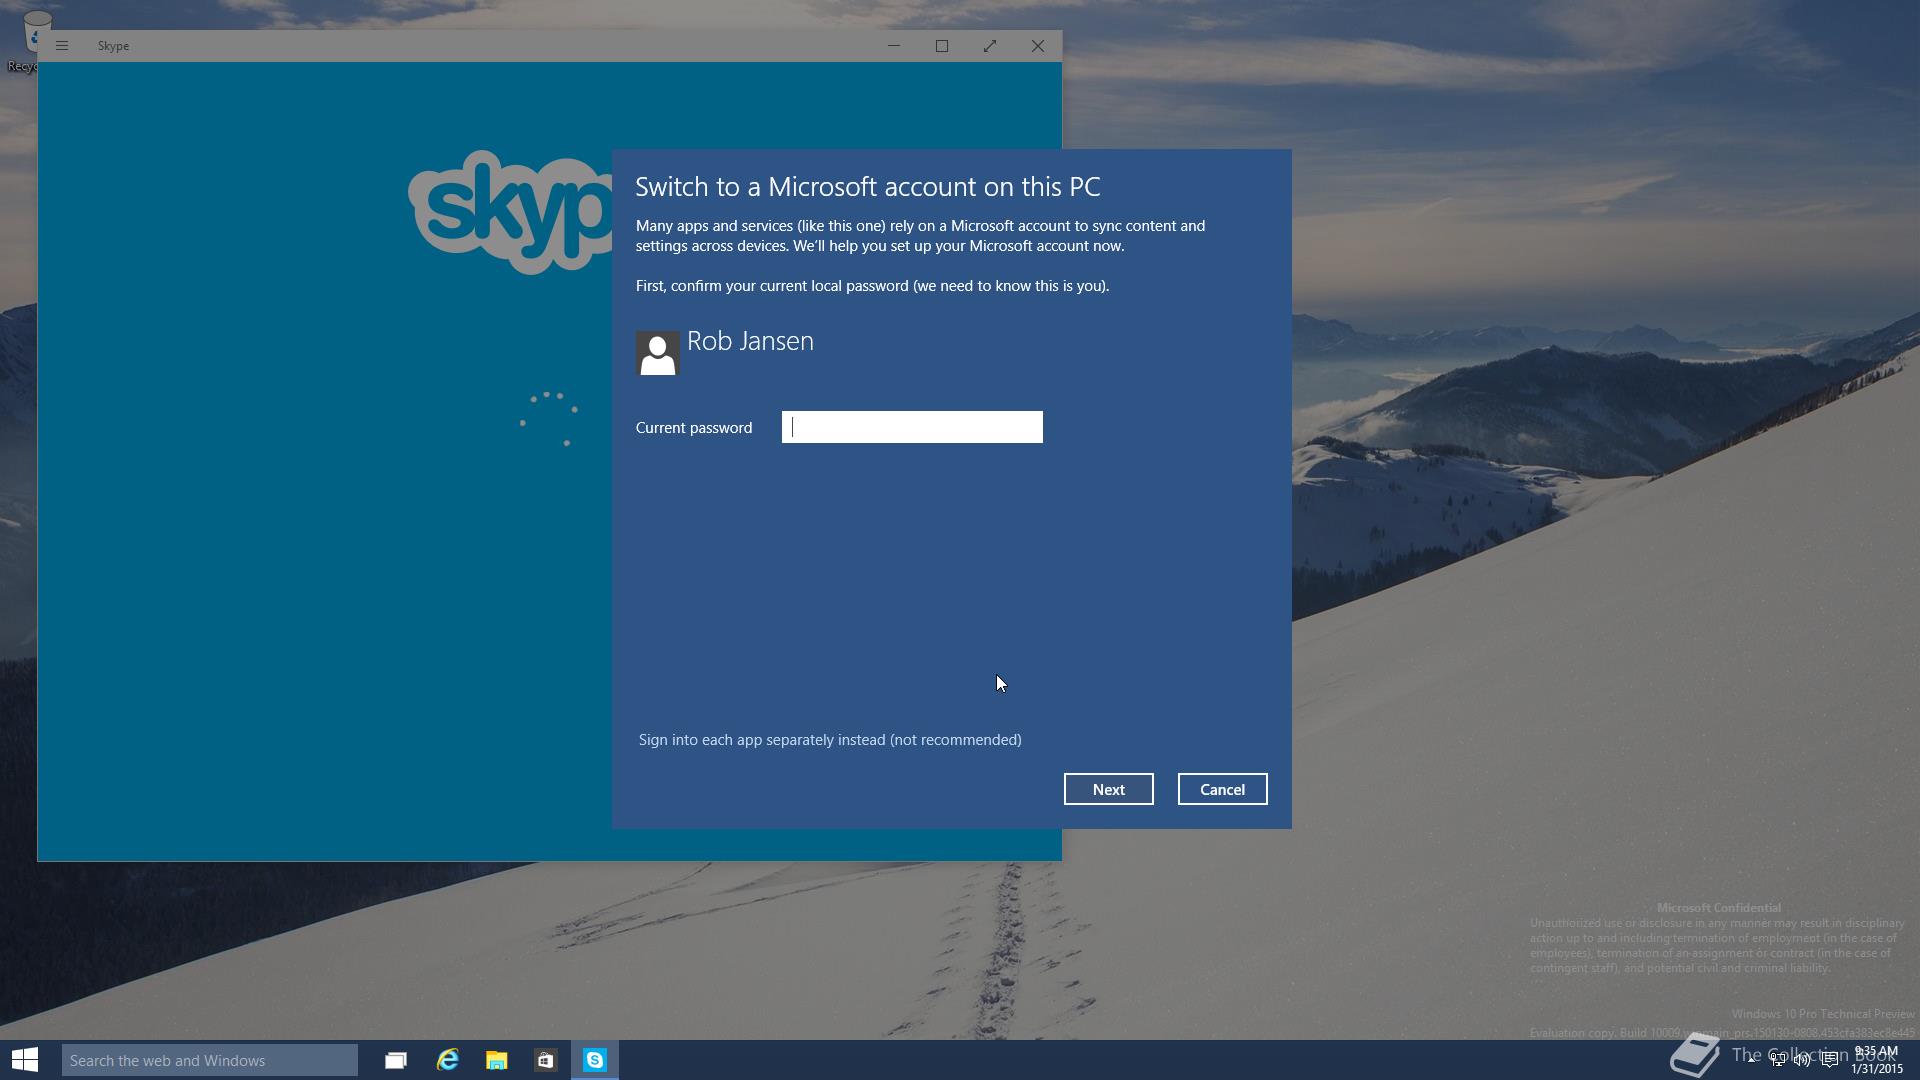Open the volume tray icon

point(1802,1060)
